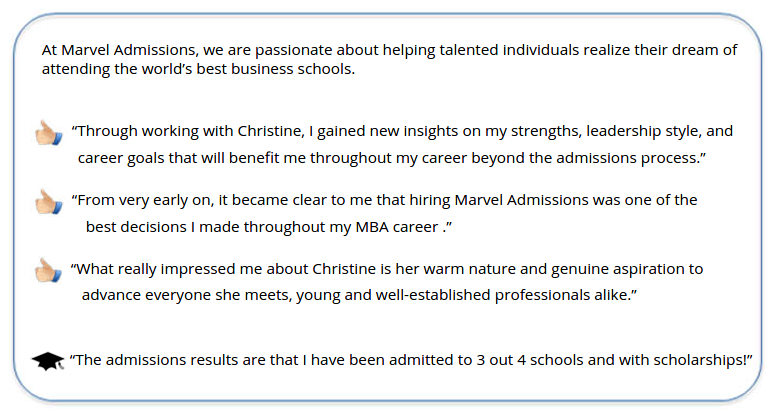Click the quote line 'From very early on'
767x418 pixels.
pos(384,200)
